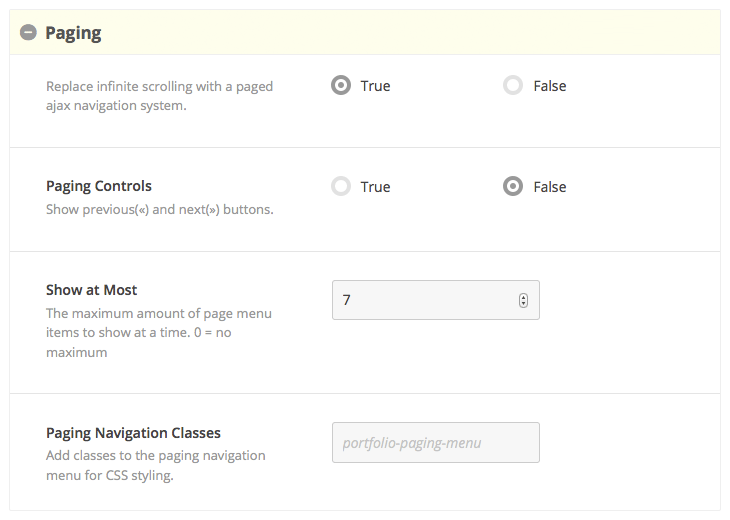Decrease Show at Most with stepper down arrow
Viewport: 730px width, 520px height.
523,304
